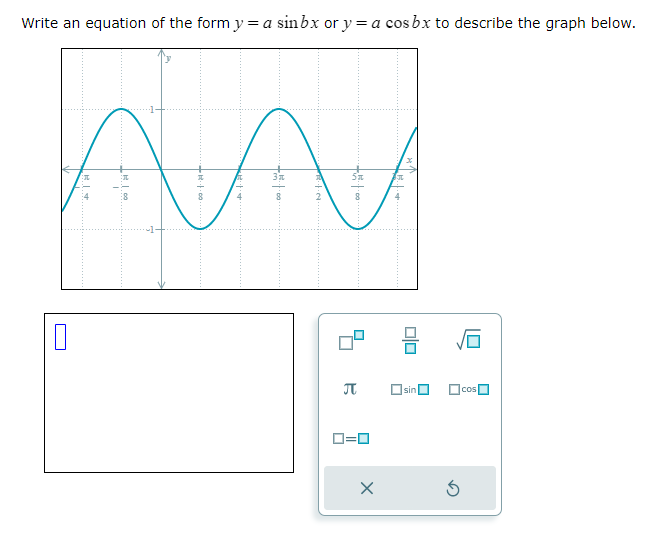Click the graph origin where the axes cross
This screenshot has width=652, height=540.
pos(161,169)
